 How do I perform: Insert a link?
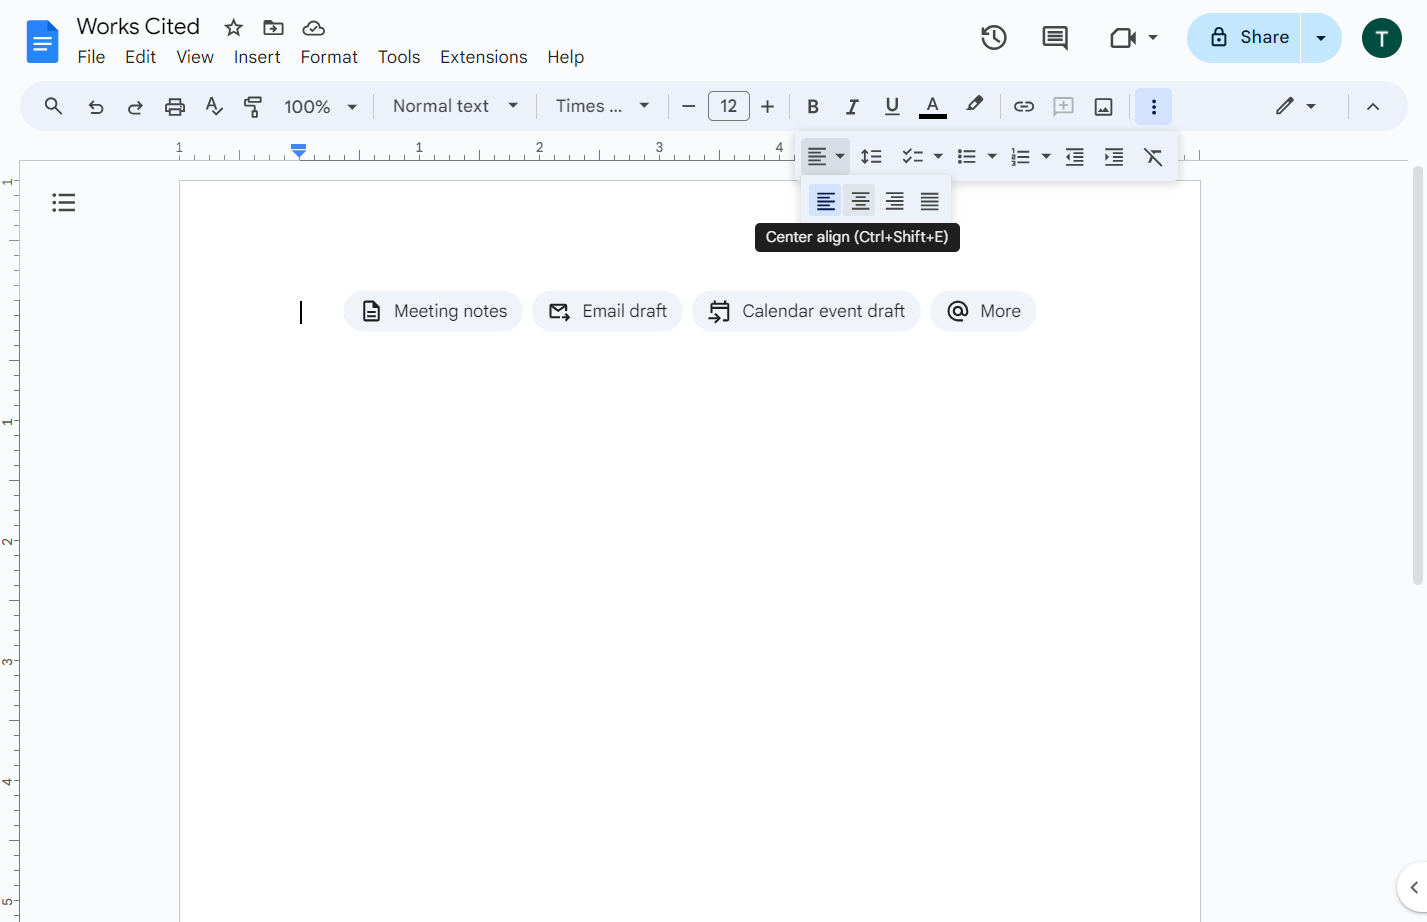(x=1024, y=106)
